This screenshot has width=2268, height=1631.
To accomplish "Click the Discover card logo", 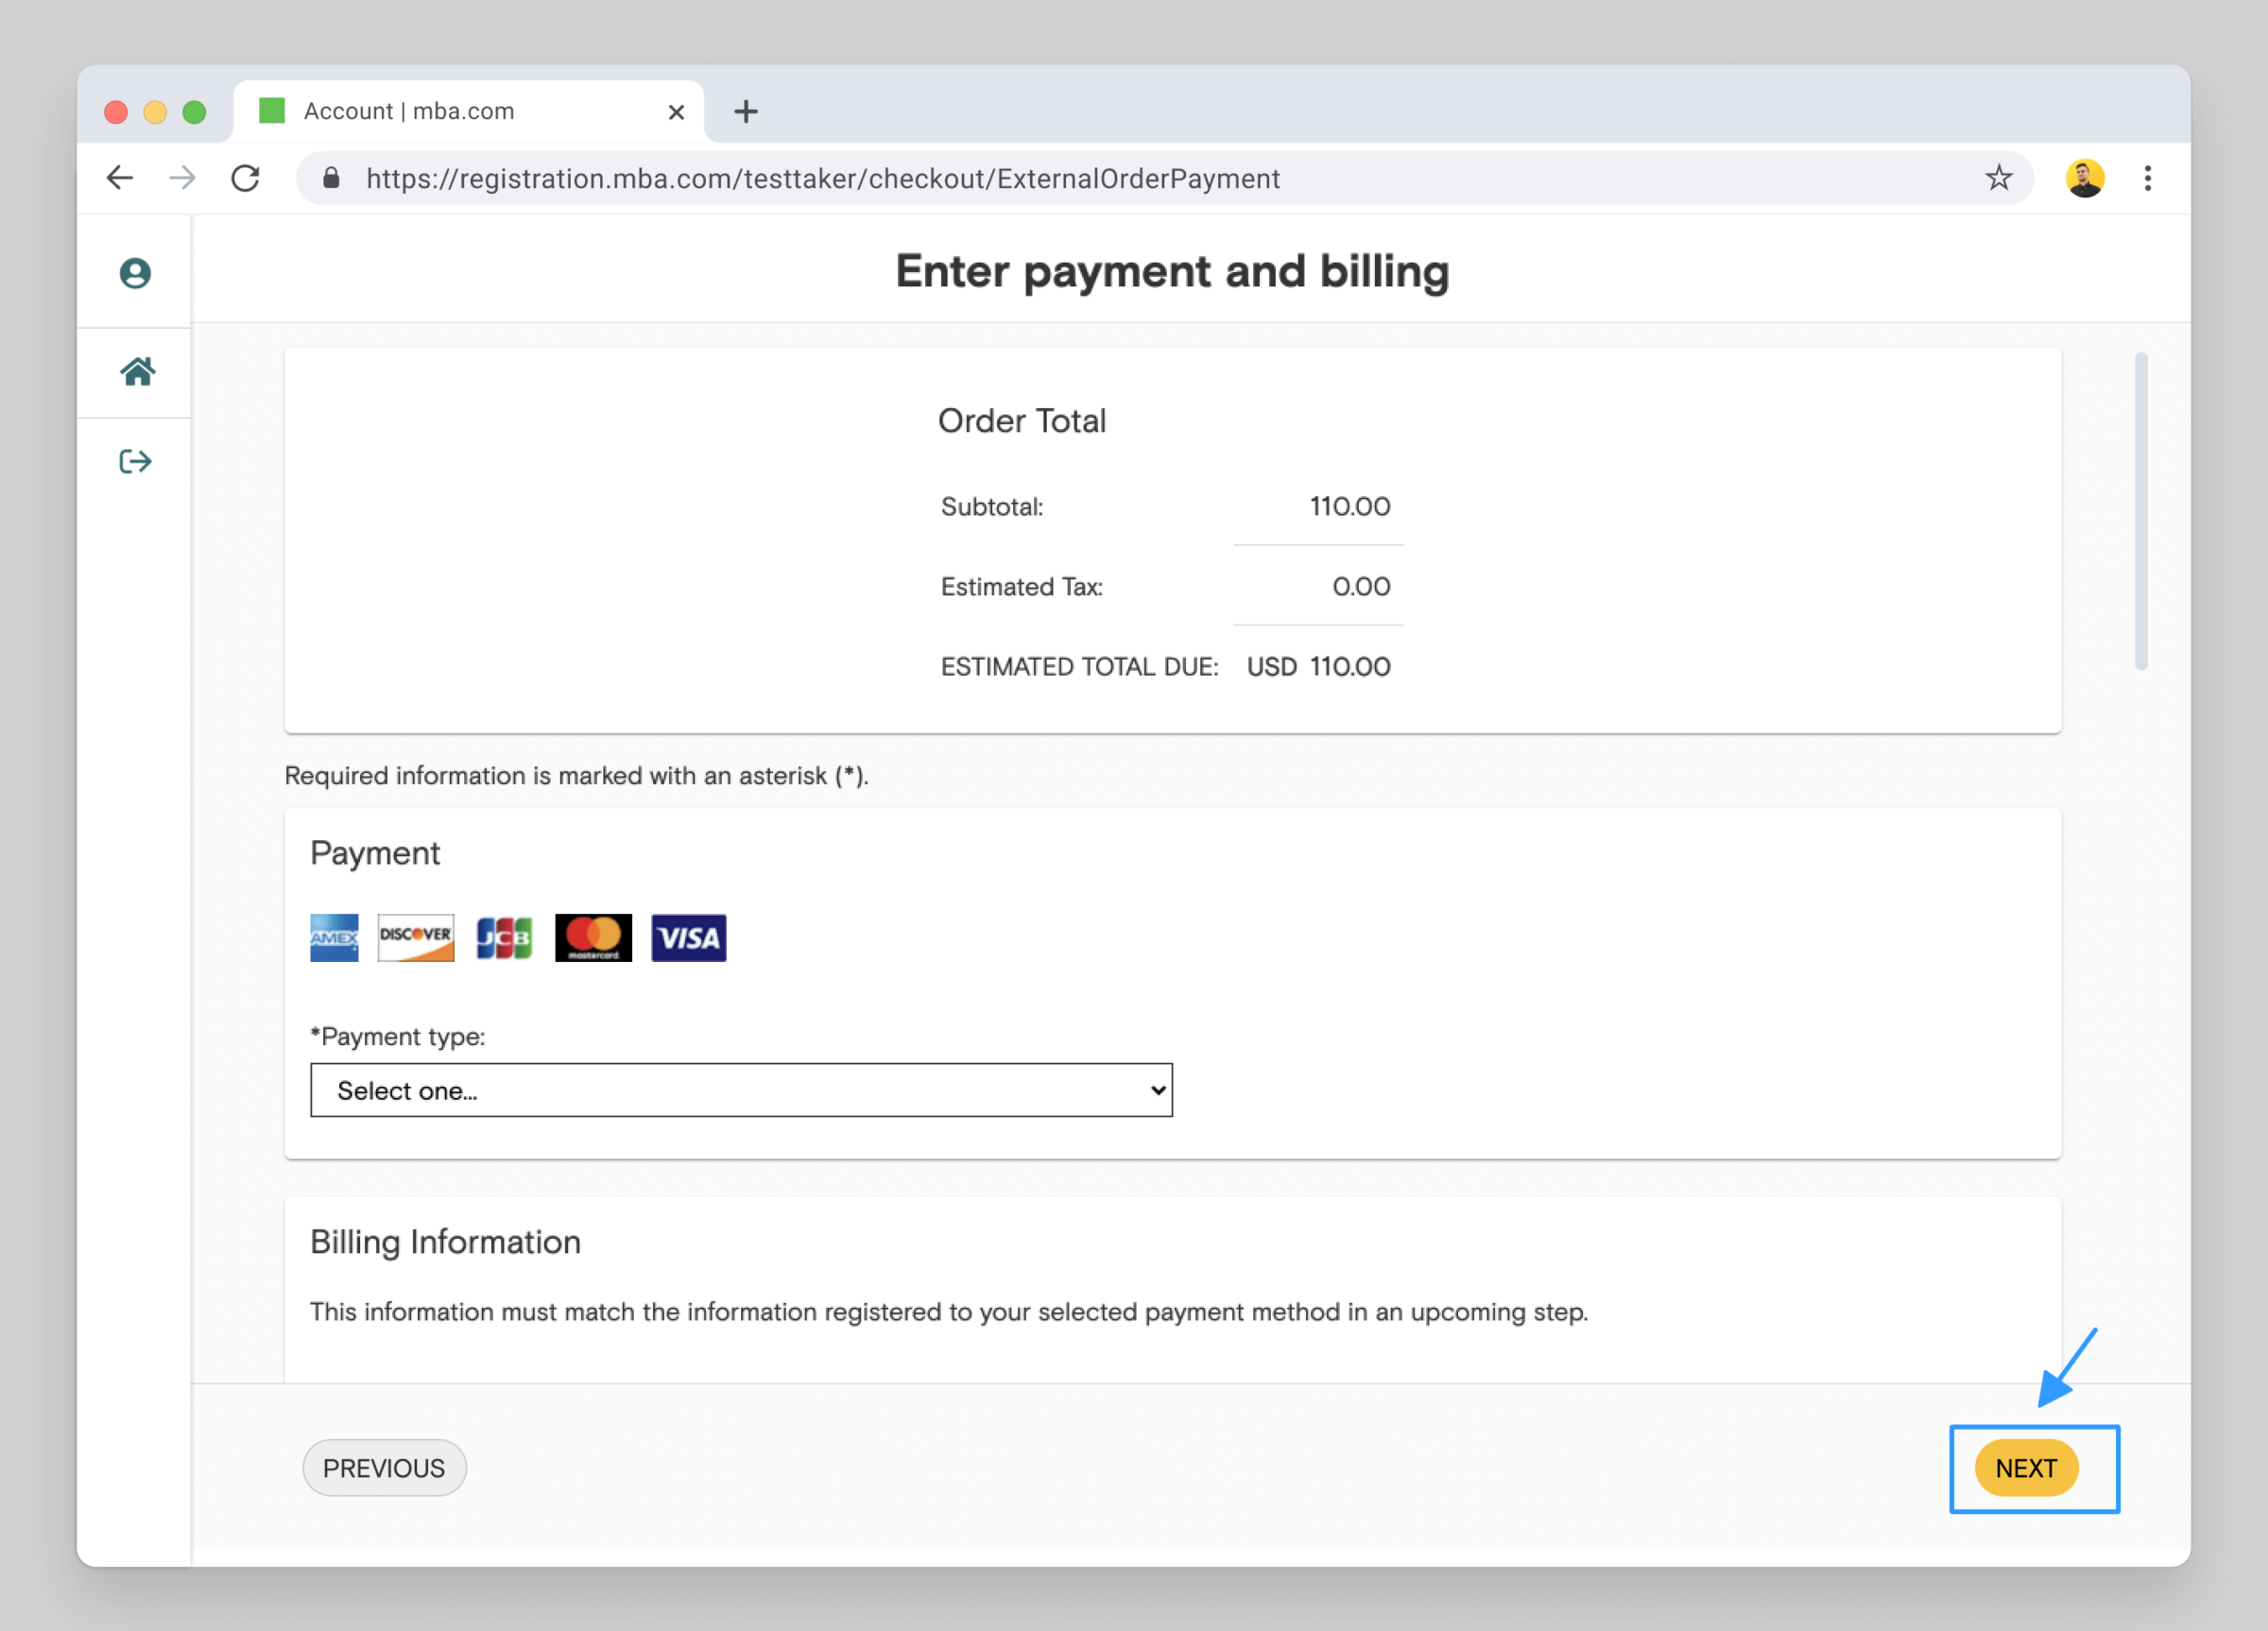I will coord(415,937).
